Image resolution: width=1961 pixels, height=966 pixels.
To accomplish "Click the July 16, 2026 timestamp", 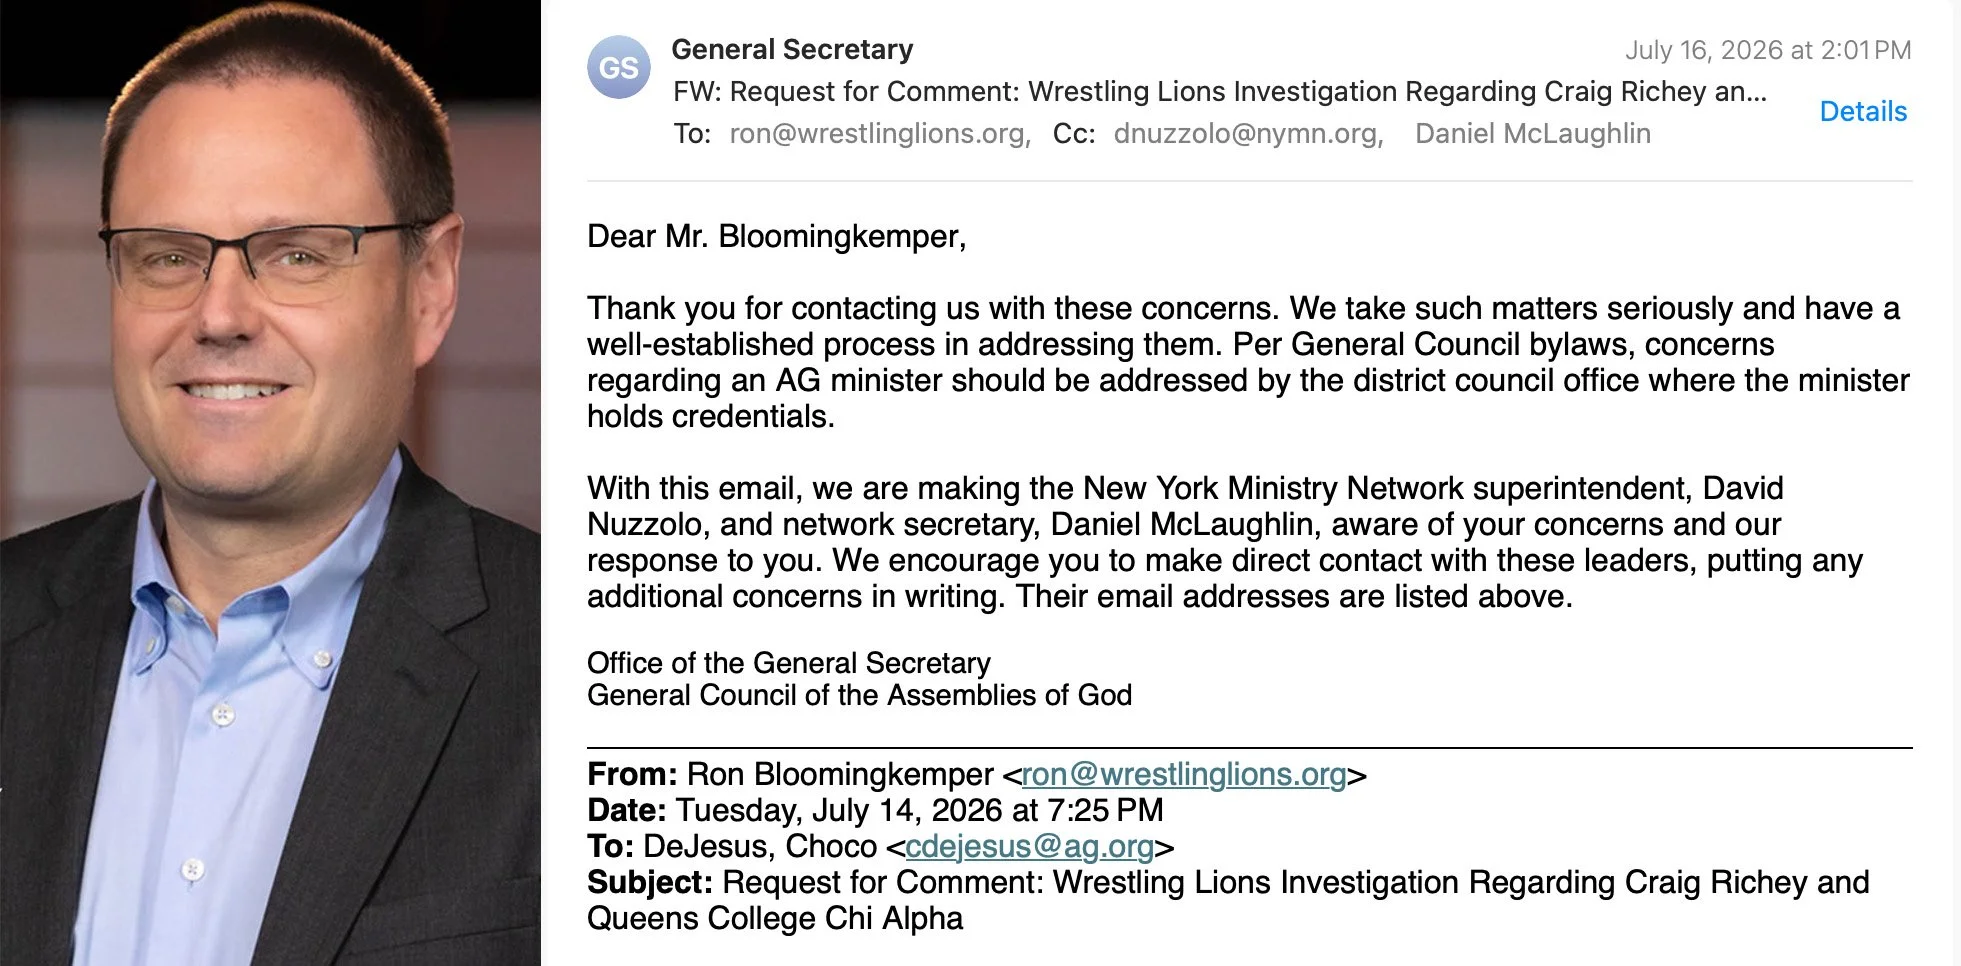I will (x=1767, y=50).
